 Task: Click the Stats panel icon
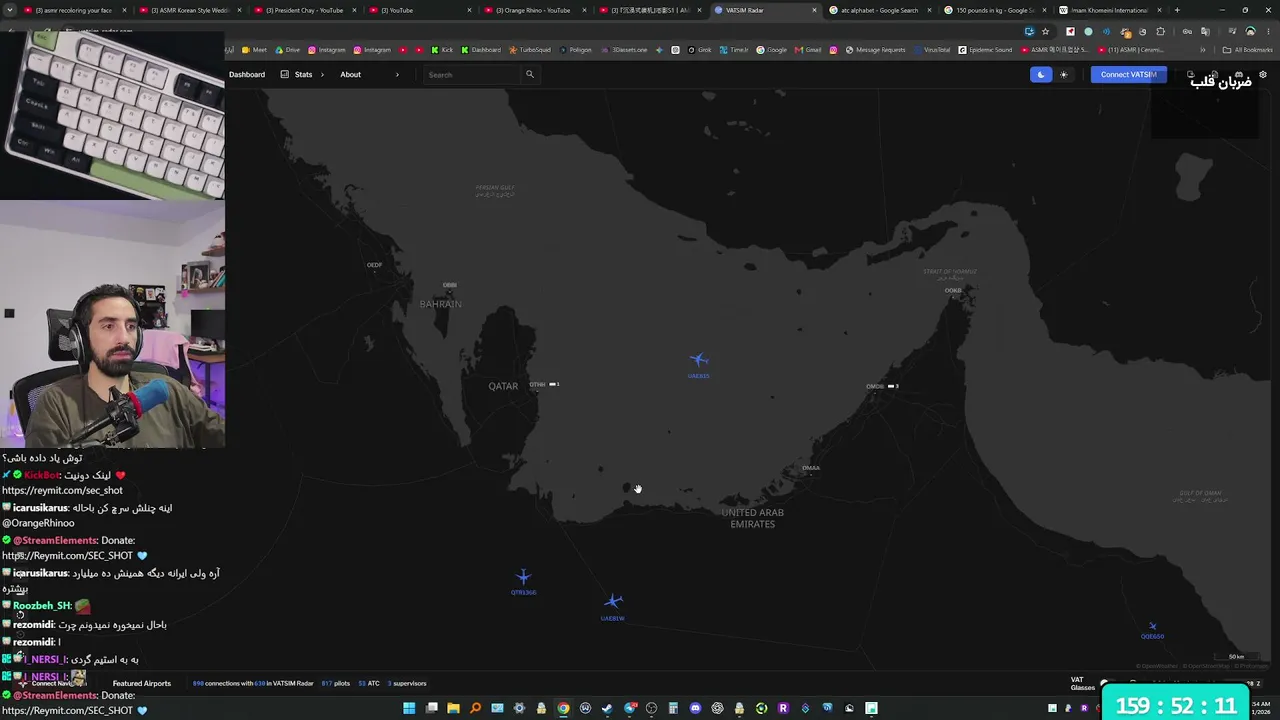point(285,74)
